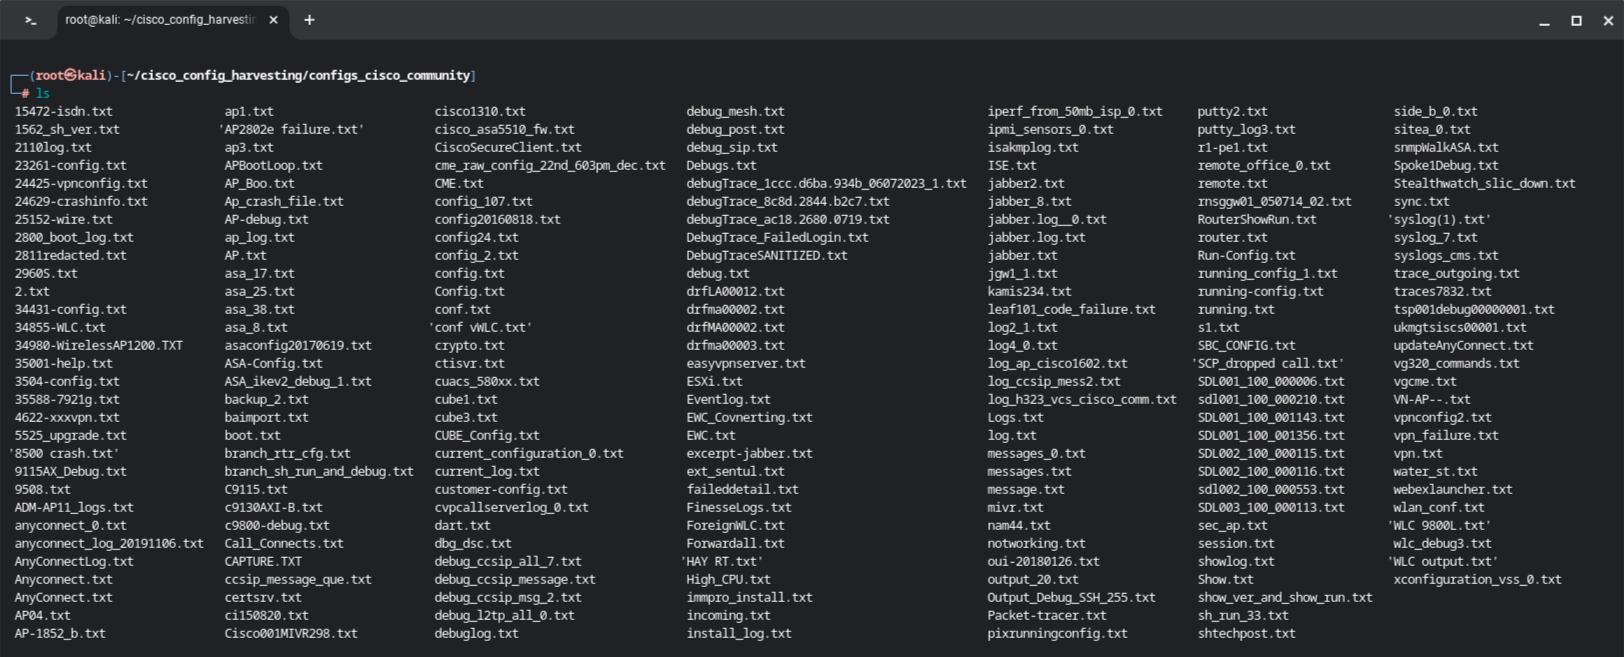Select 23261-config.txt in listing
Screen dimensions: 1624x657
pyautogui.click(x=71, y=166)
